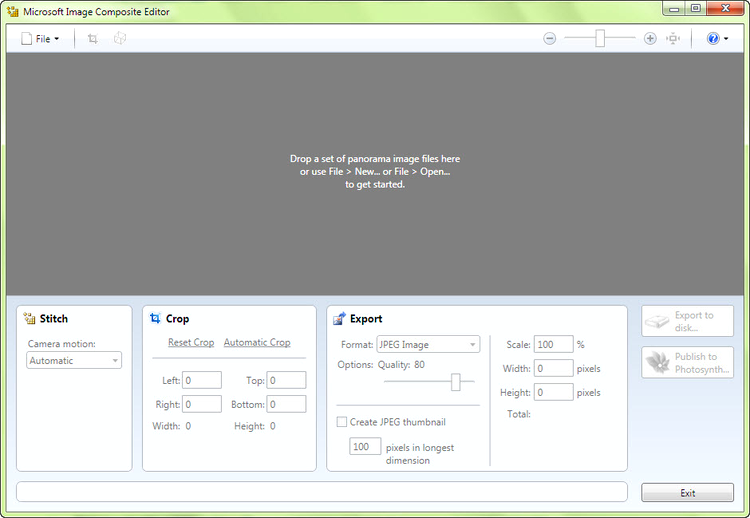Close the Image Composite Editor window

(x=725, y=8)
